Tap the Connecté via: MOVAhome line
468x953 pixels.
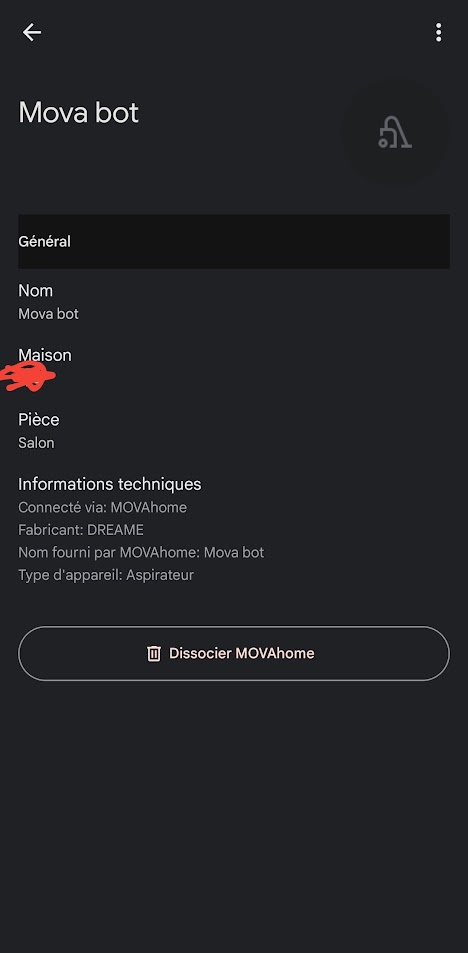(x=102, y=507)
